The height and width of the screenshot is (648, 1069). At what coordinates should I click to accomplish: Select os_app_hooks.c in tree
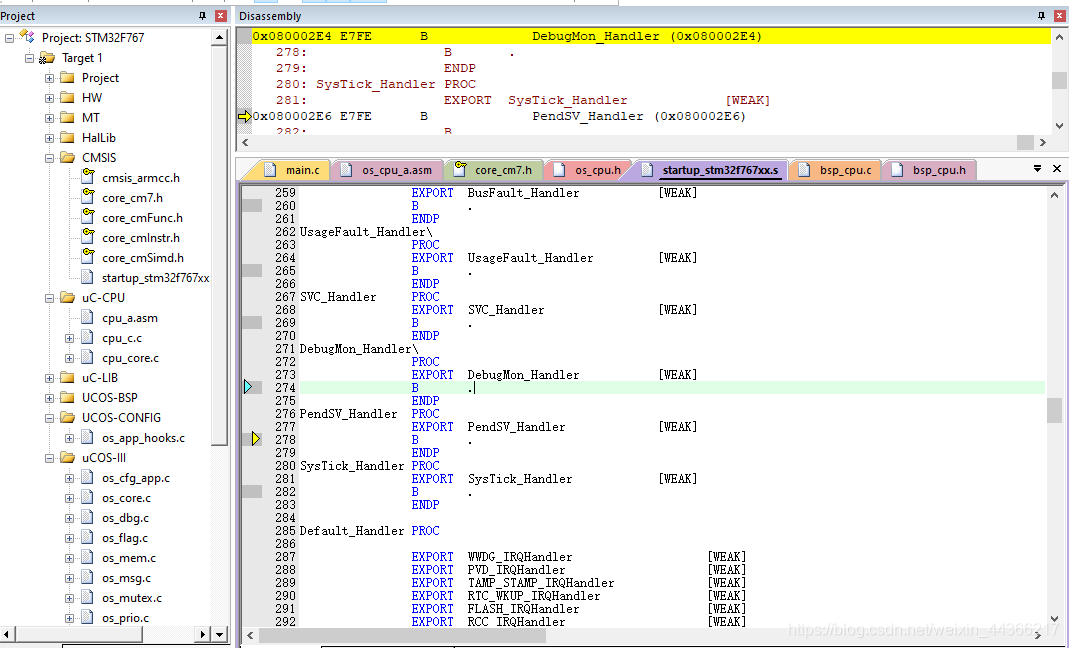[x=143, y=438]
